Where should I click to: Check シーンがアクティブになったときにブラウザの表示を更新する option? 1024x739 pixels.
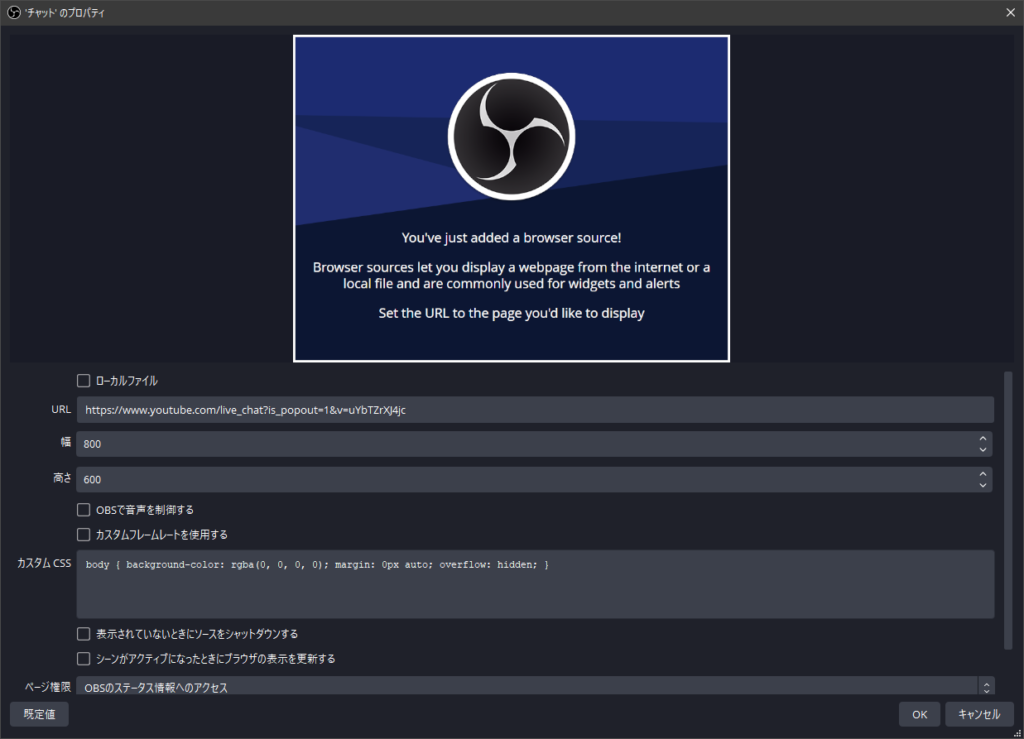click(x=84, y=659)
